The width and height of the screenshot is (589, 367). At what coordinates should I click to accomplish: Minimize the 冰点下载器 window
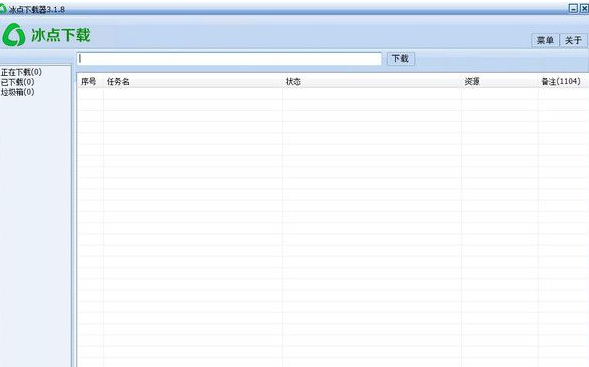573,9
